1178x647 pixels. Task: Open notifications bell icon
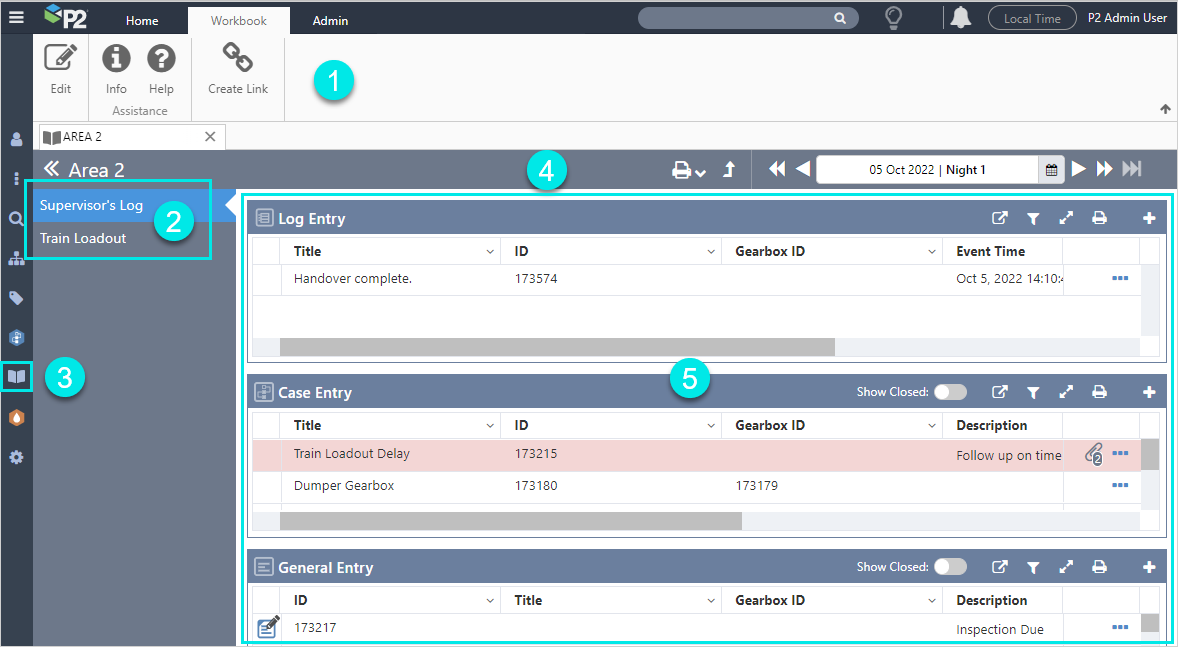tap(961, 18)
